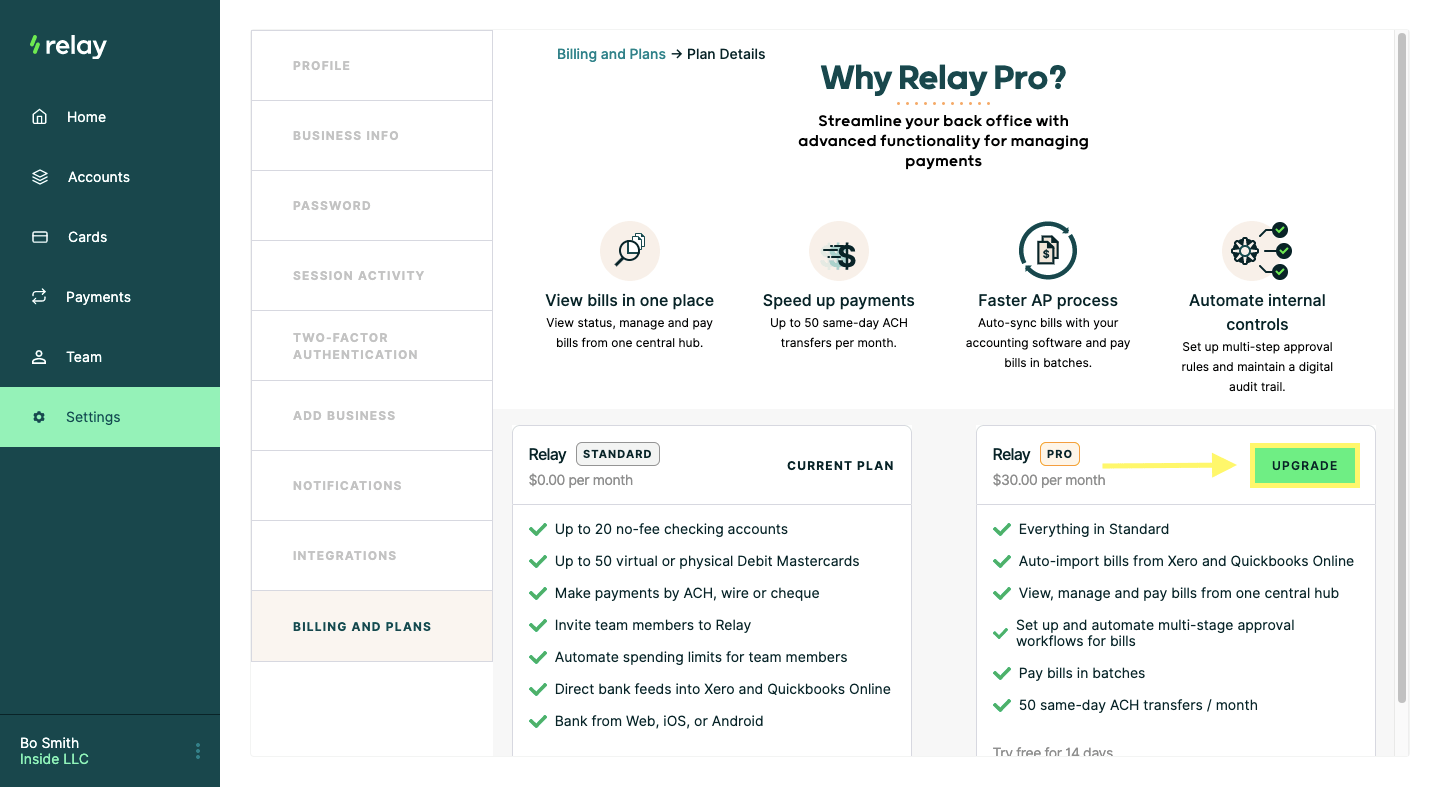Click the PRO plan badge

click(1059, 453)
